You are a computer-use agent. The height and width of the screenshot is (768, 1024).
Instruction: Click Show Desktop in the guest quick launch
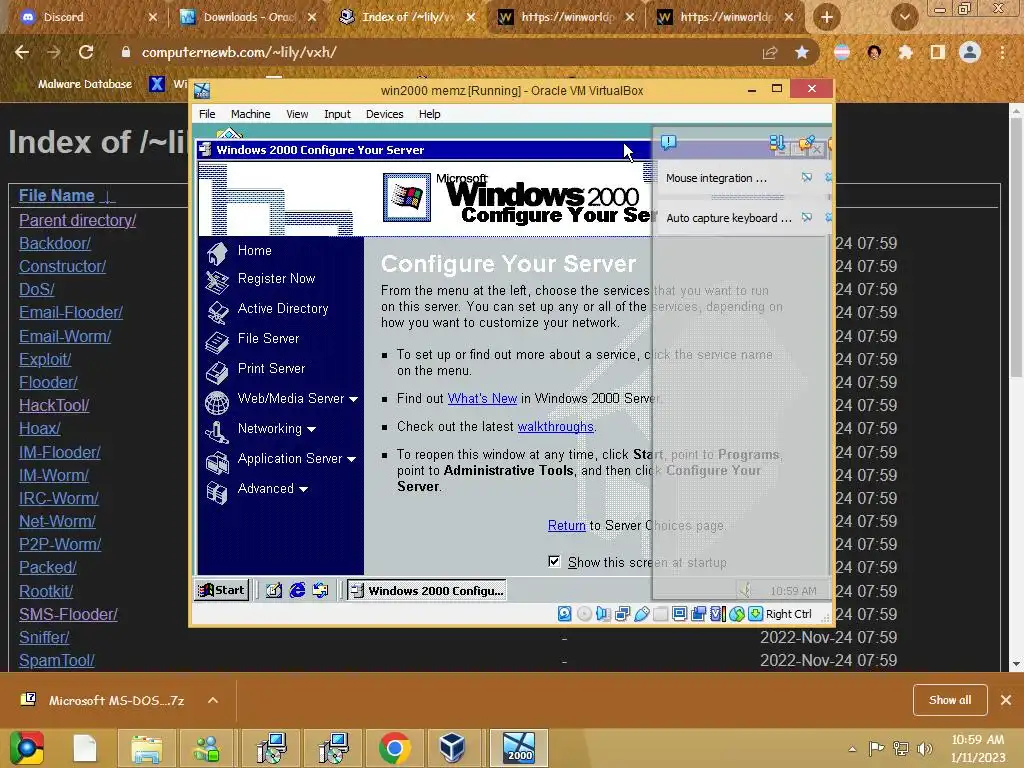click(x=274, y=590)
